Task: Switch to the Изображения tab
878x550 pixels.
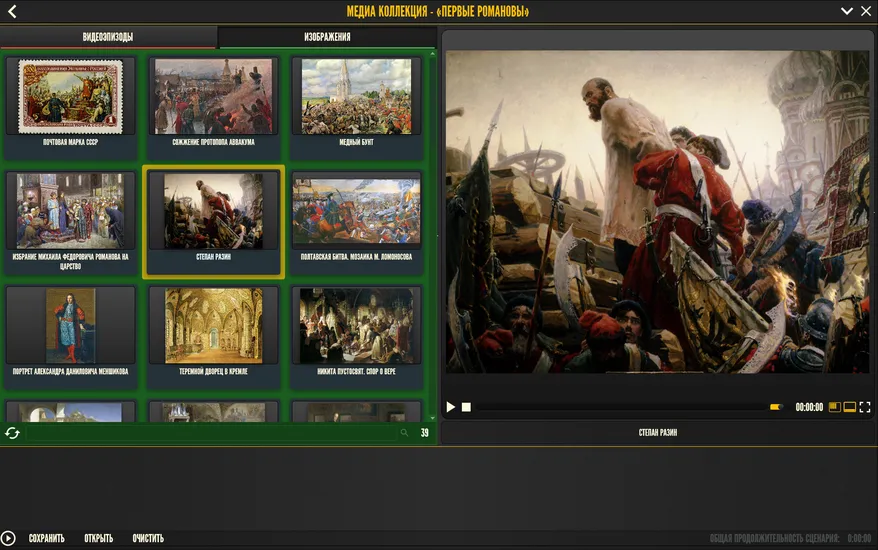Action: (327, 37)
